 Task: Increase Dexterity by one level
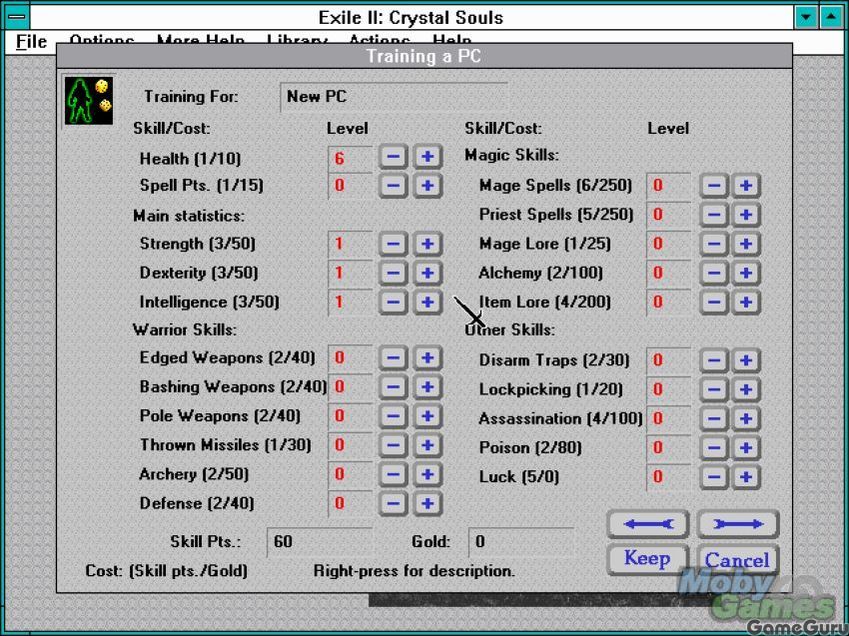point(428,273)
